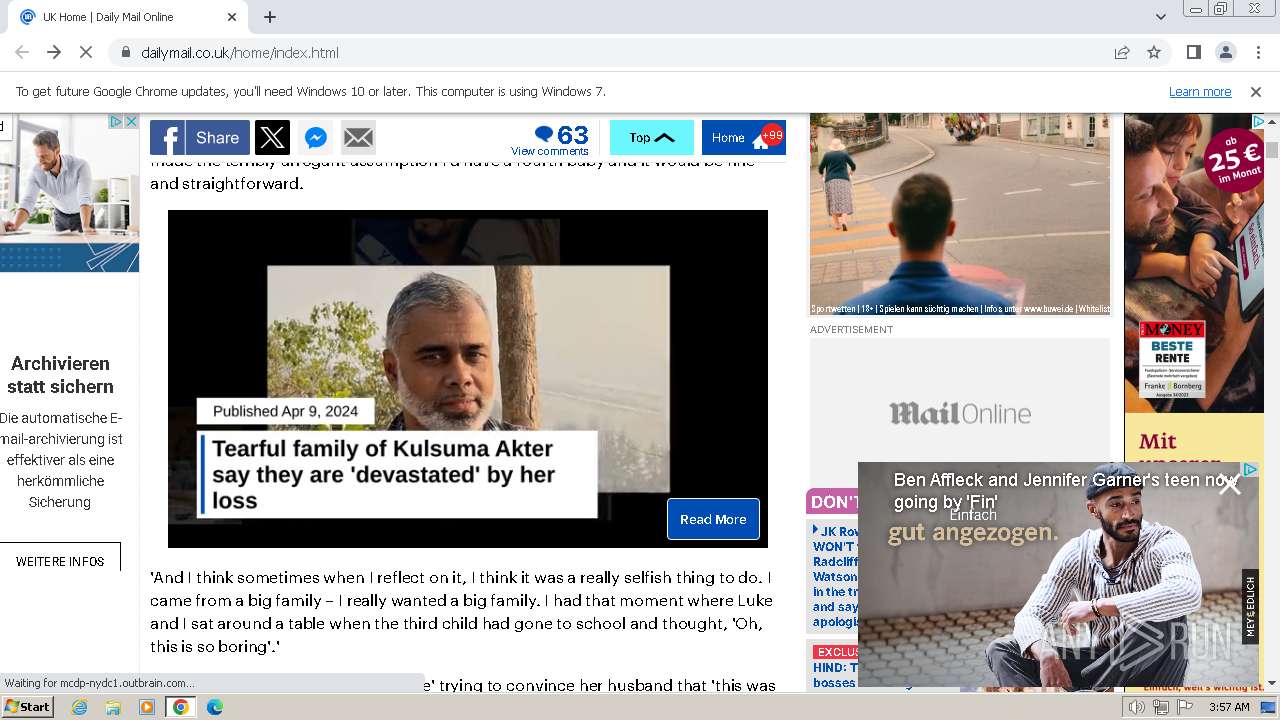Open AdChoices icon on video ad

(1250, 469)
